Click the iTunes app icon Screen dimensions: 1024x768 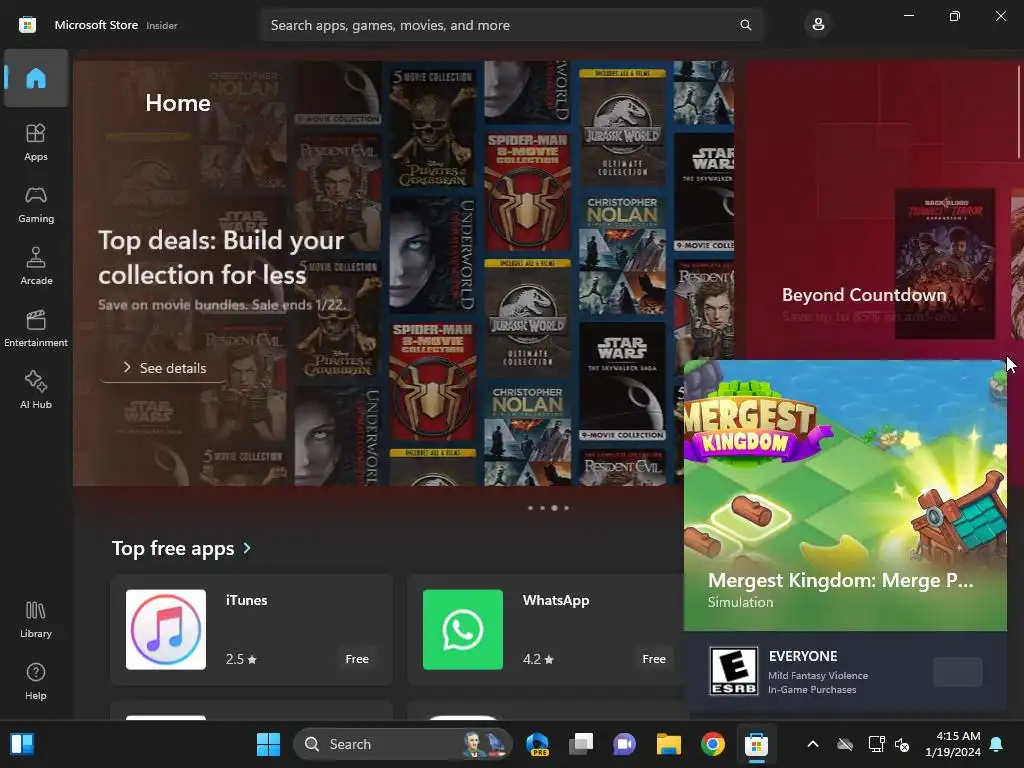pyautogui.click(x=166, y=630)
